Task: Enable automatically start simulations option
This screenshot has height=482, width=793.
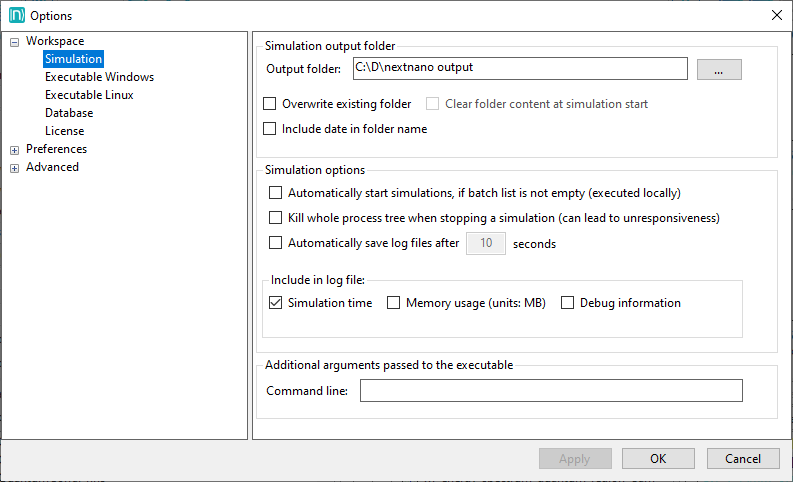Action: [277, 193]
